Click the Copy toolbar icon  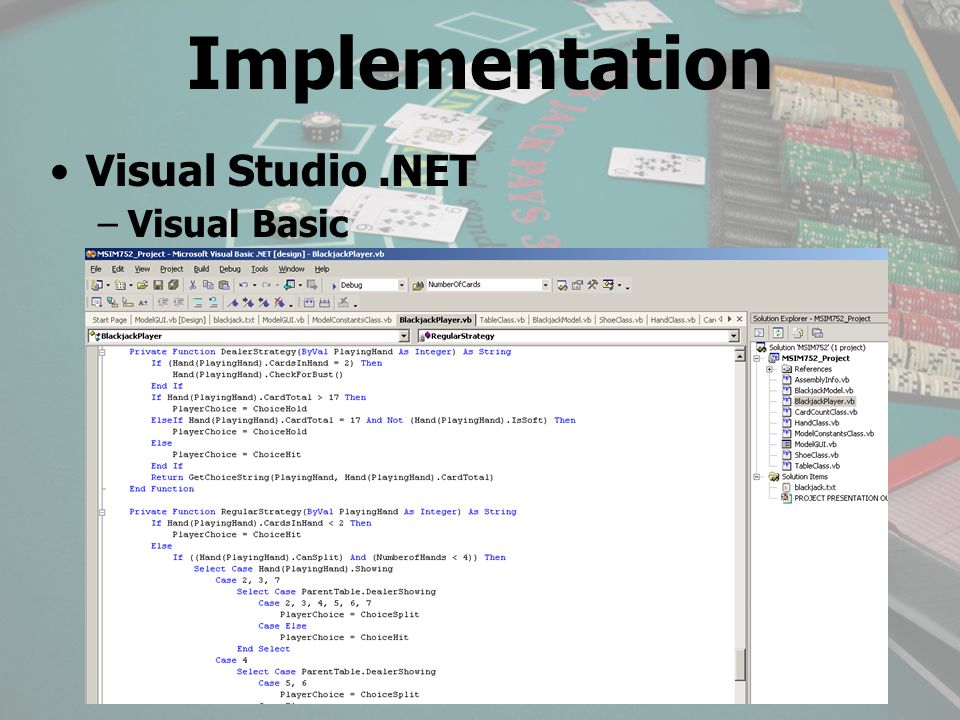[208, 285]
